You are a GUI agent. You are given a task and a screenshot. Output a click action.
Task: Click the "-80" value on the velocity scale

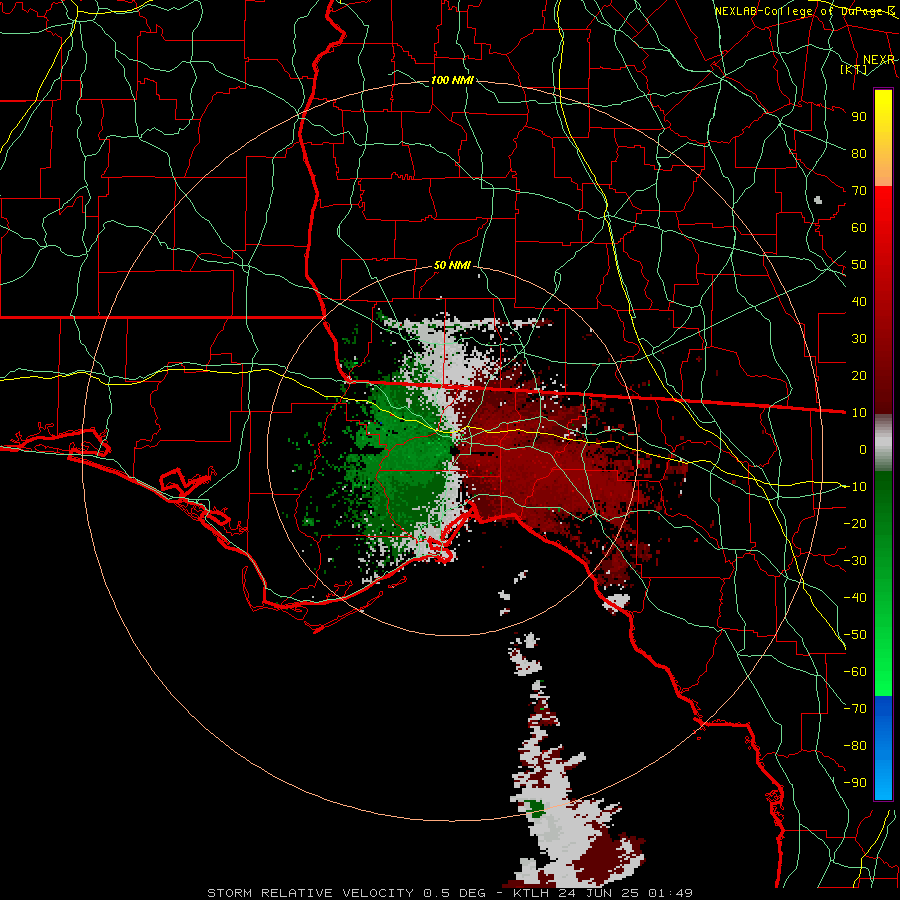[855, 746]
